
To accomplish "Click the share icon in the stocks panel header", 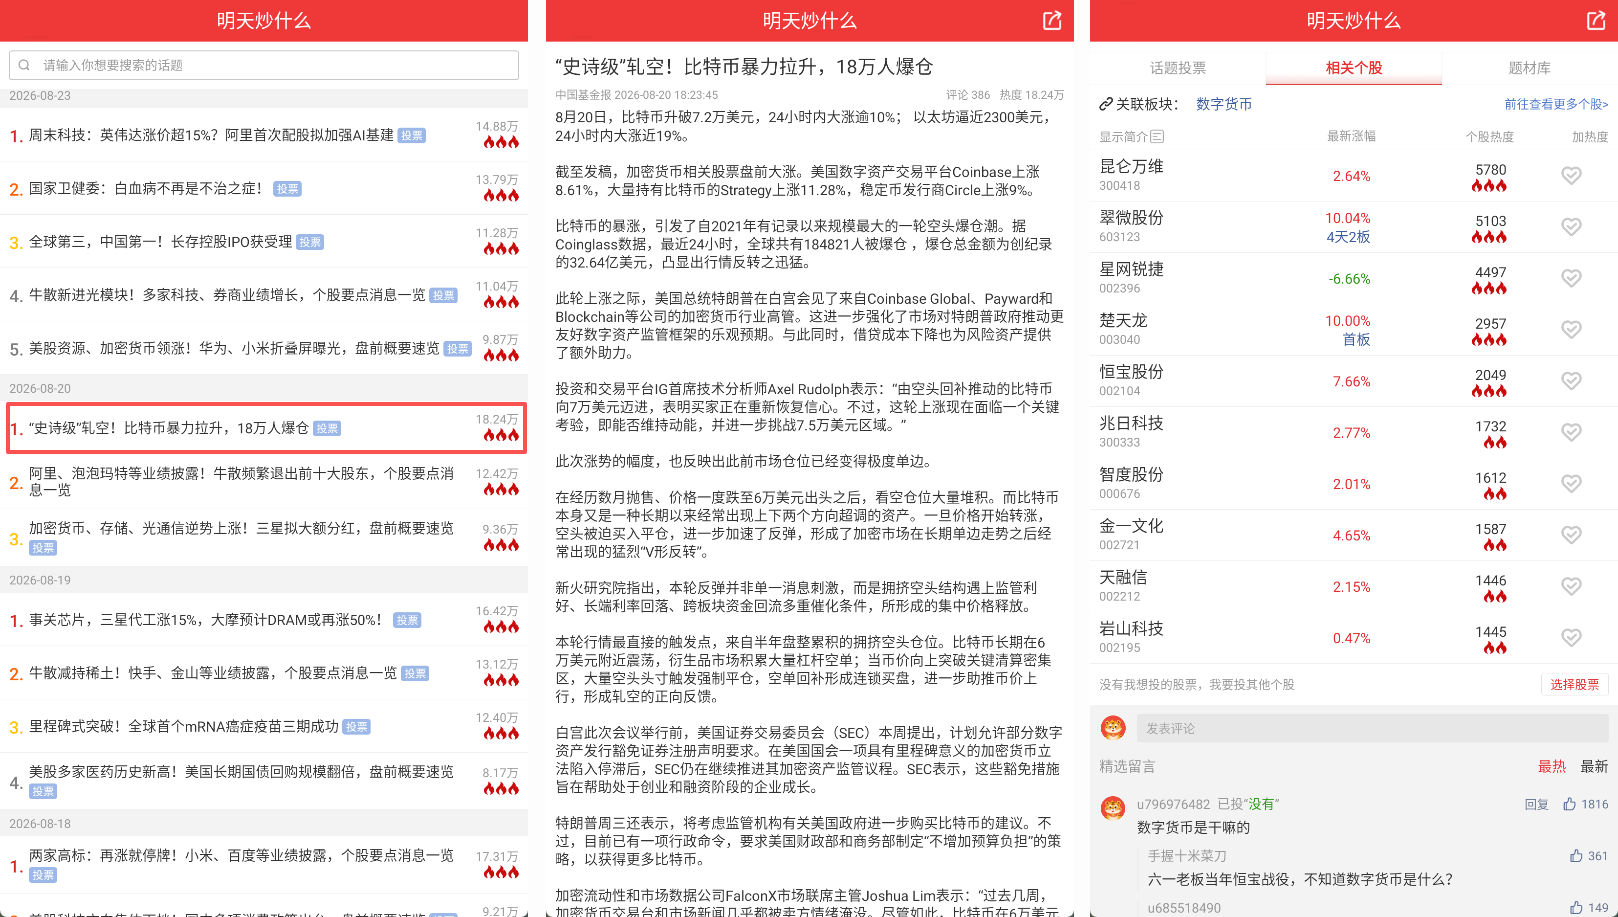I will point(1596,20).
